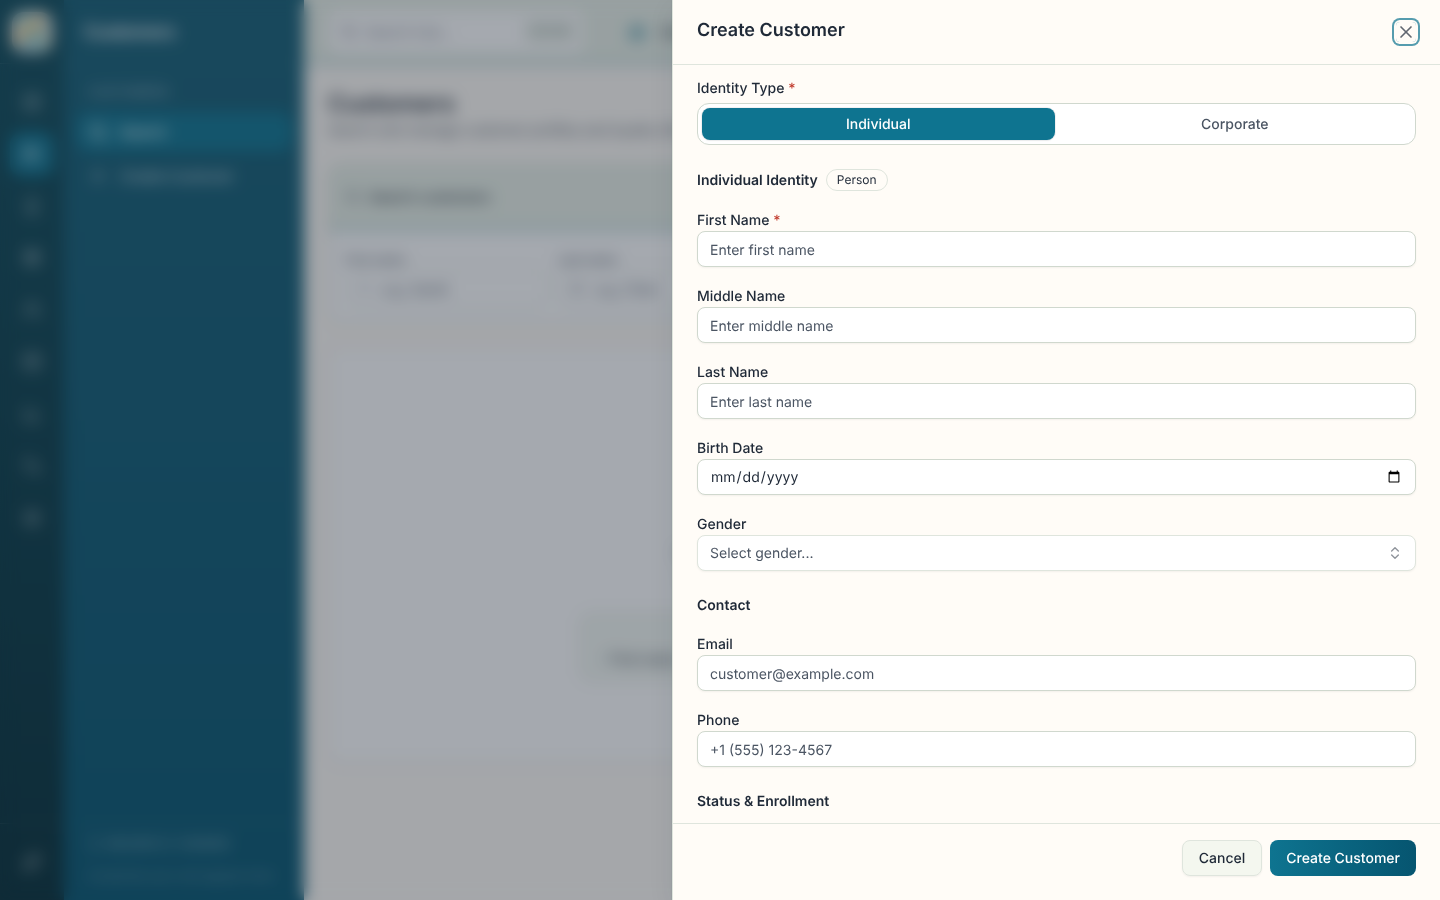Click the Phone input field
The width and height of the screenshot is (1440, 900).
[x=1056, y=750]
